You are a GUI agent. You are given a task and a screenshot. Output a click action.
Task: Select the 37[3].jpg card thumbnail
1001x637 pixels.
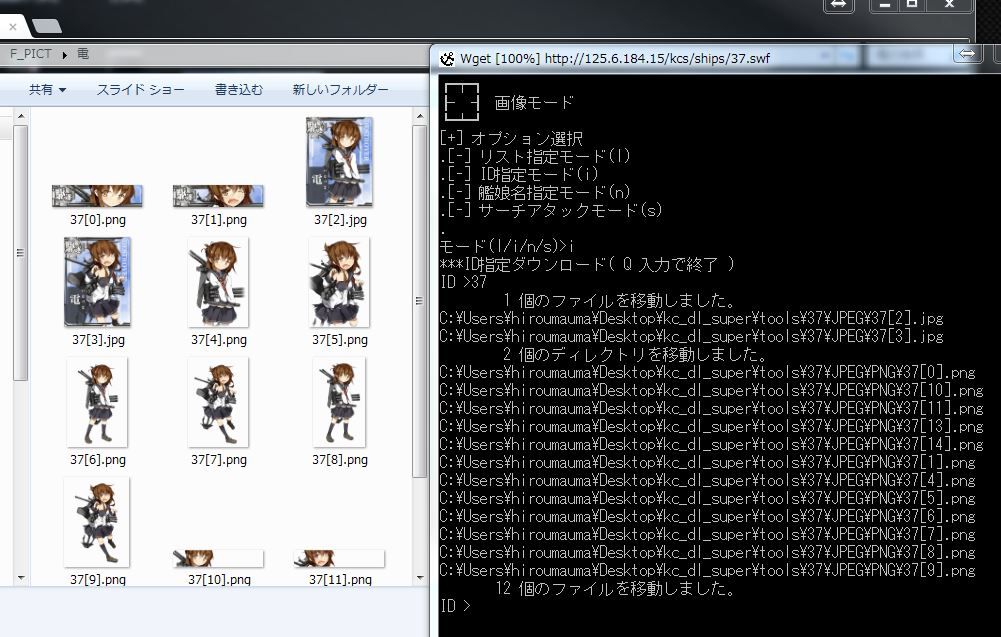click(x=97, y=281)
